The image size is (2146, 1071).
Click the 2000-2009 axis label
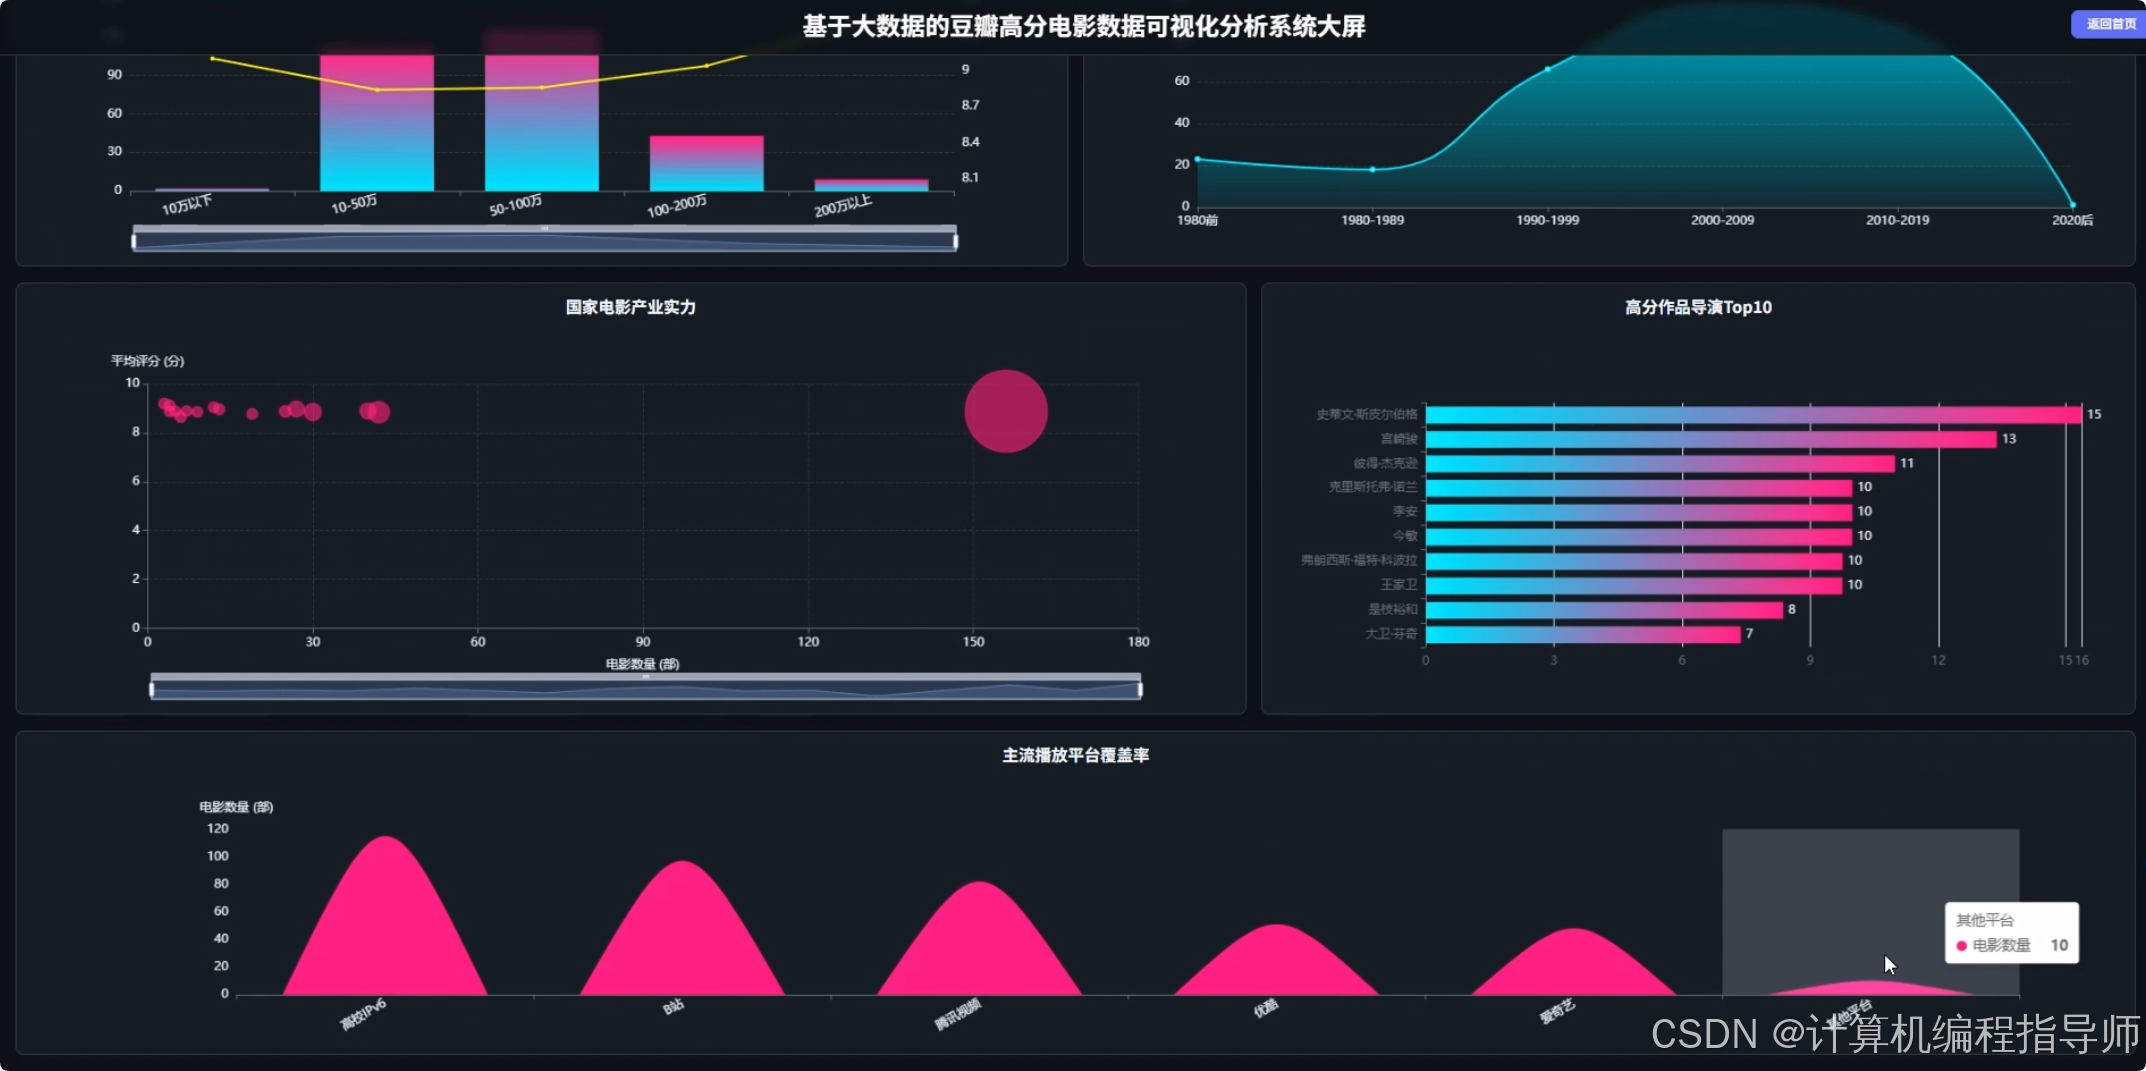[1722, 220]
